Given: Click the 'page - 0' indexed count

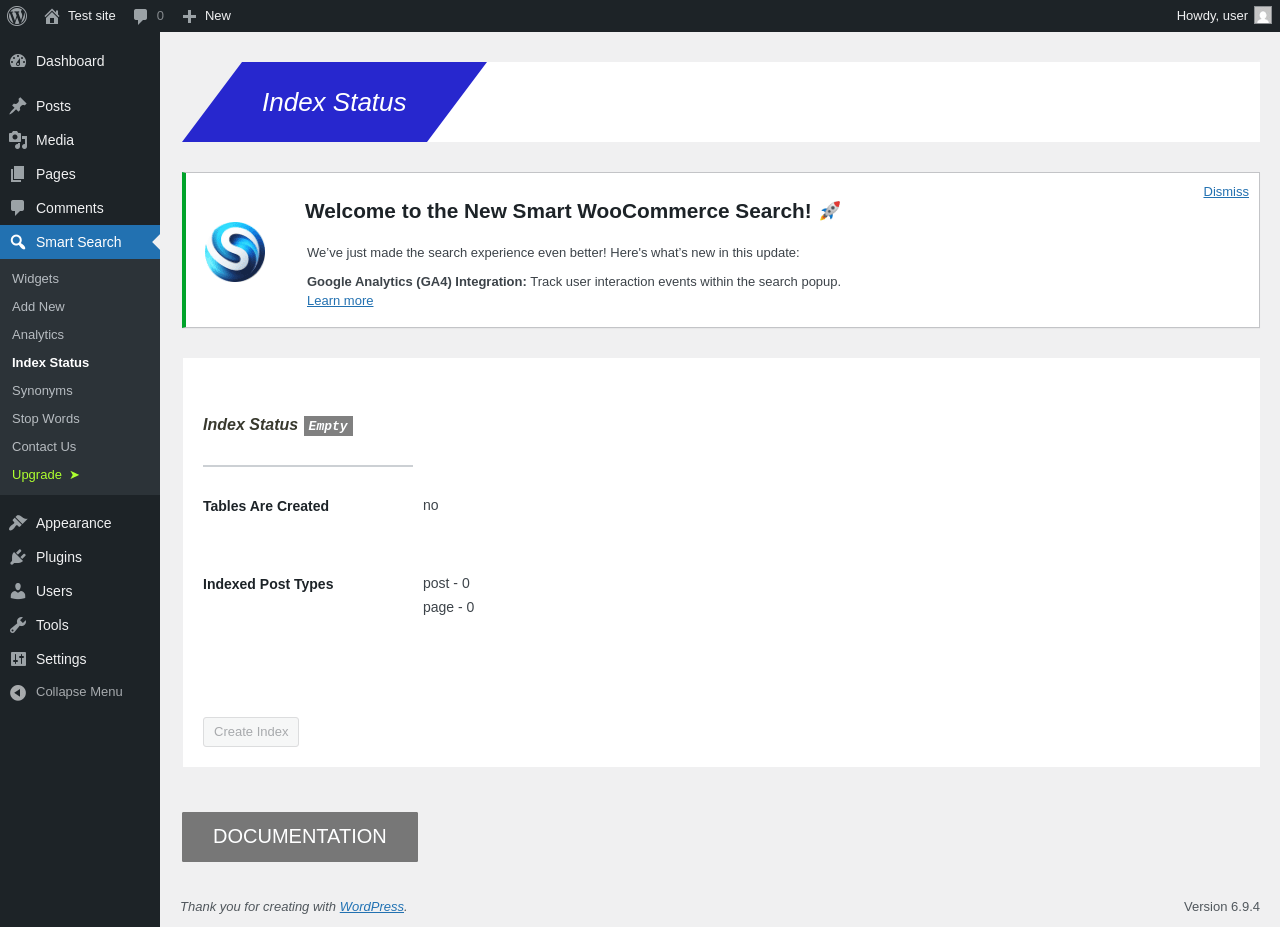Looking at the screenshot, I should click(449, 607).
